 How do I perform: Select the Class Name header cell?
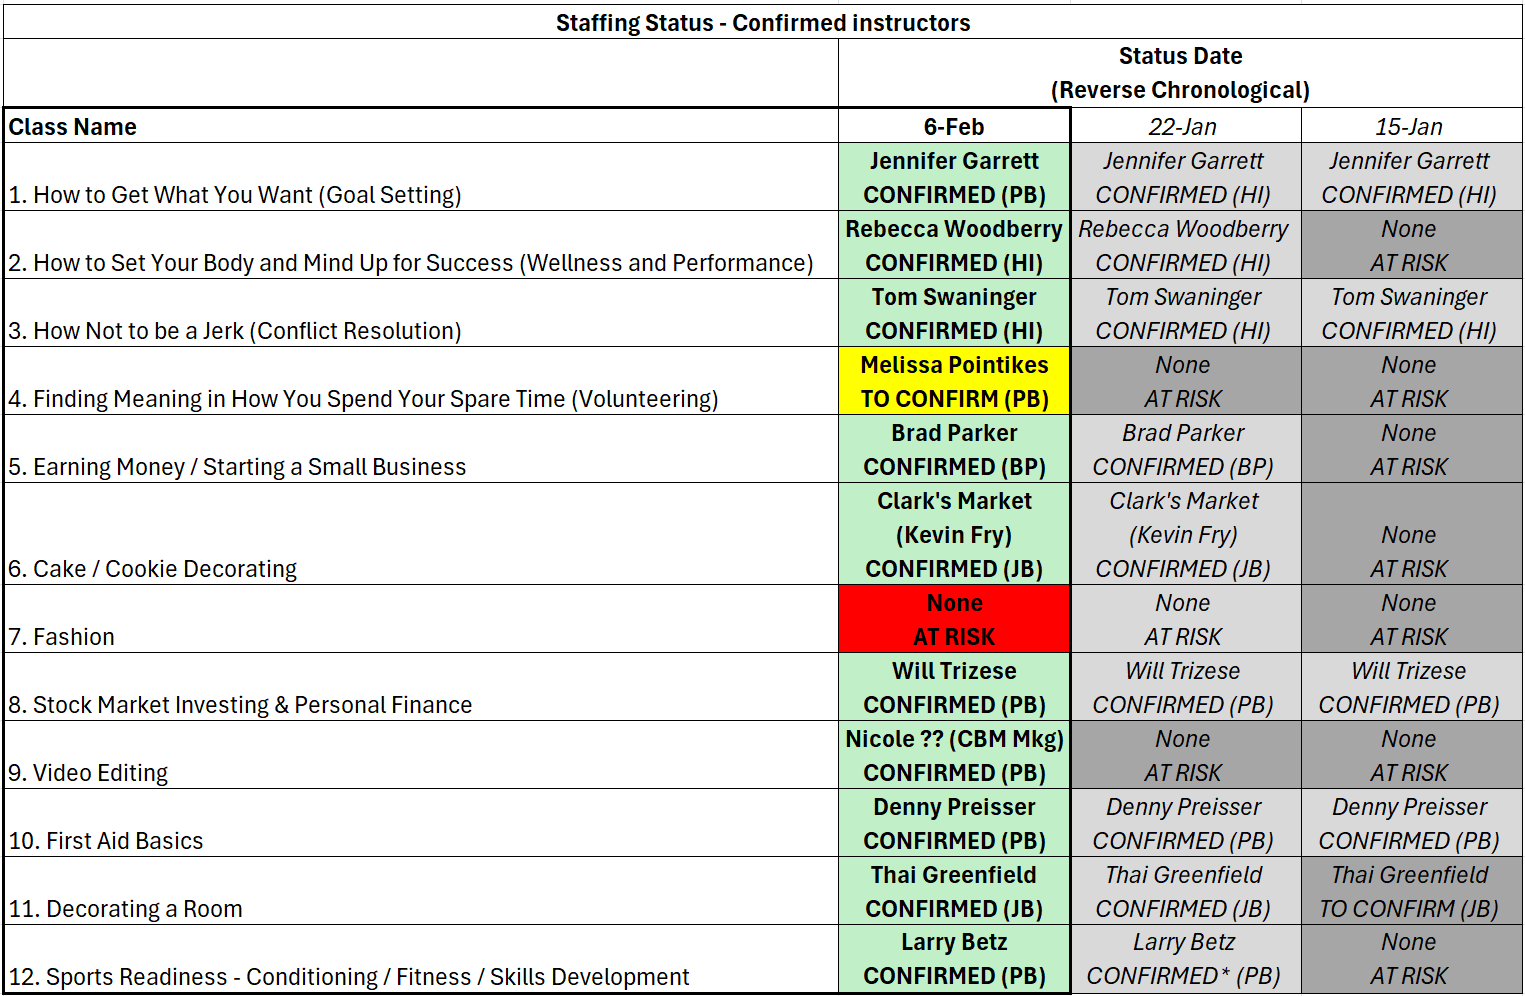(420, 127)
